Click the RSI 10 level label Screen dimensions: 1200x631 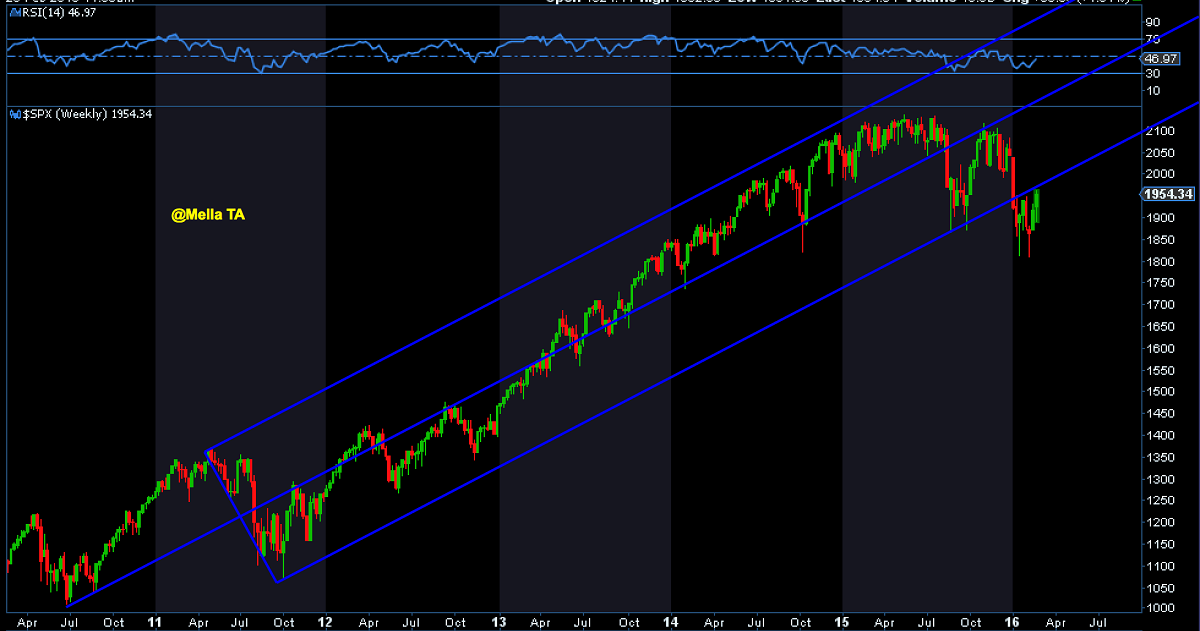point(1153,91)
